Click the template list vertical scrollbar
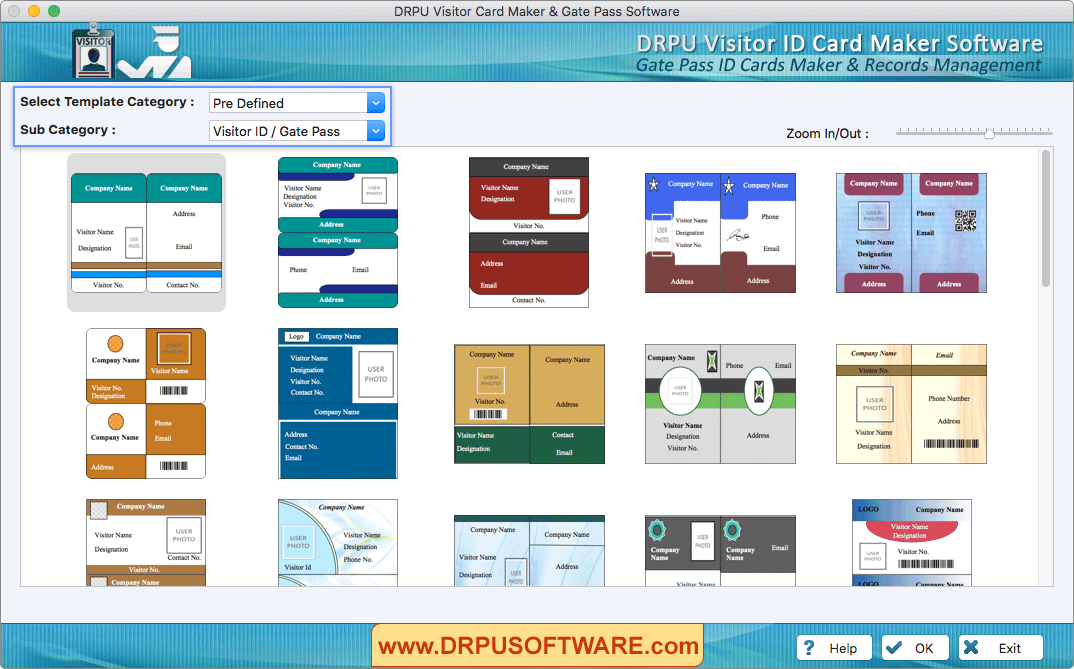Viewport: 1074px width, 669px height. point(1045,219)
